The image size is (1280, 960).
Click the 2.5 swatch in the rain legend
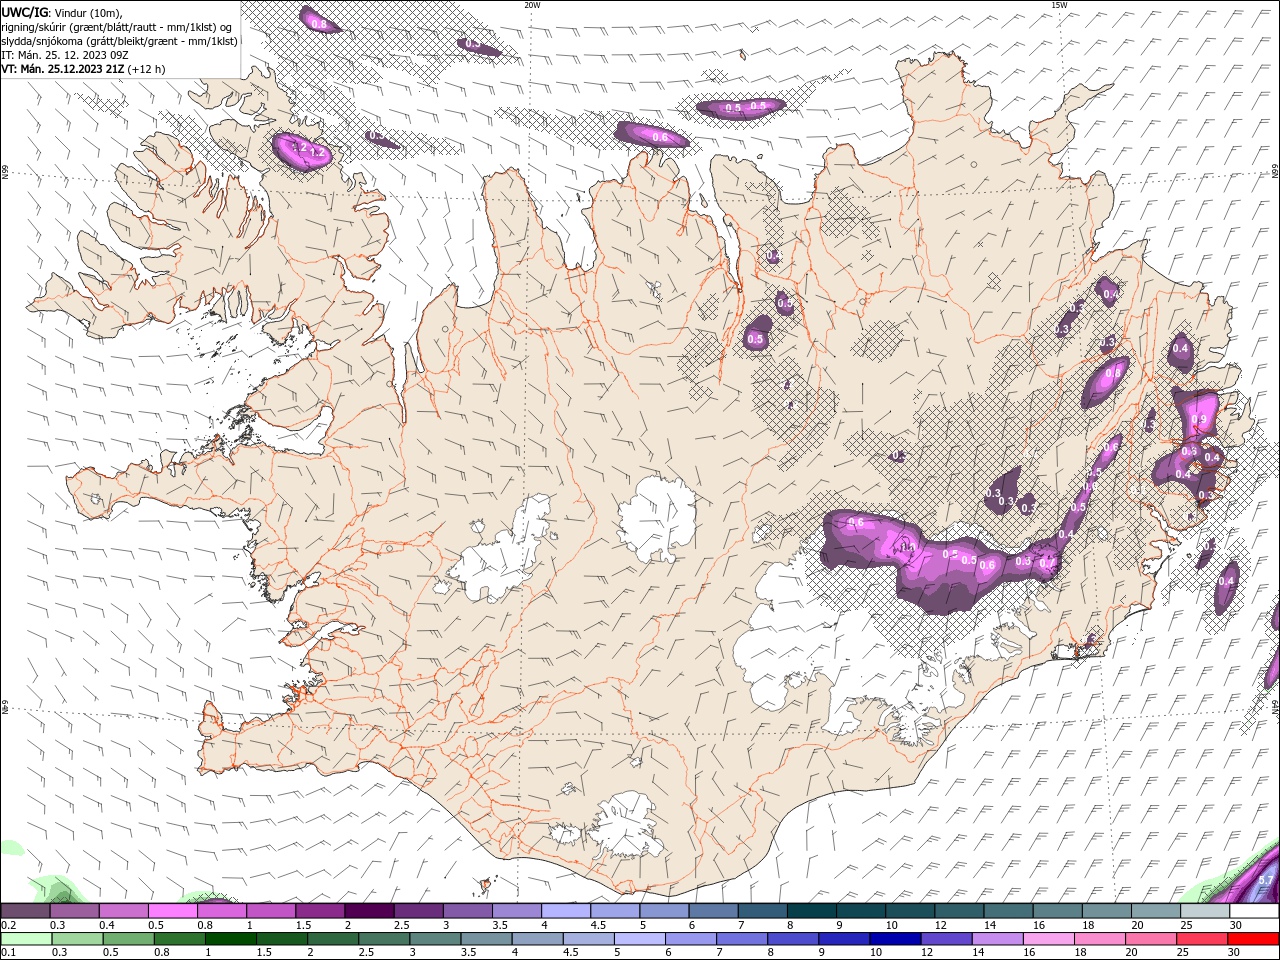pos(384,939)
